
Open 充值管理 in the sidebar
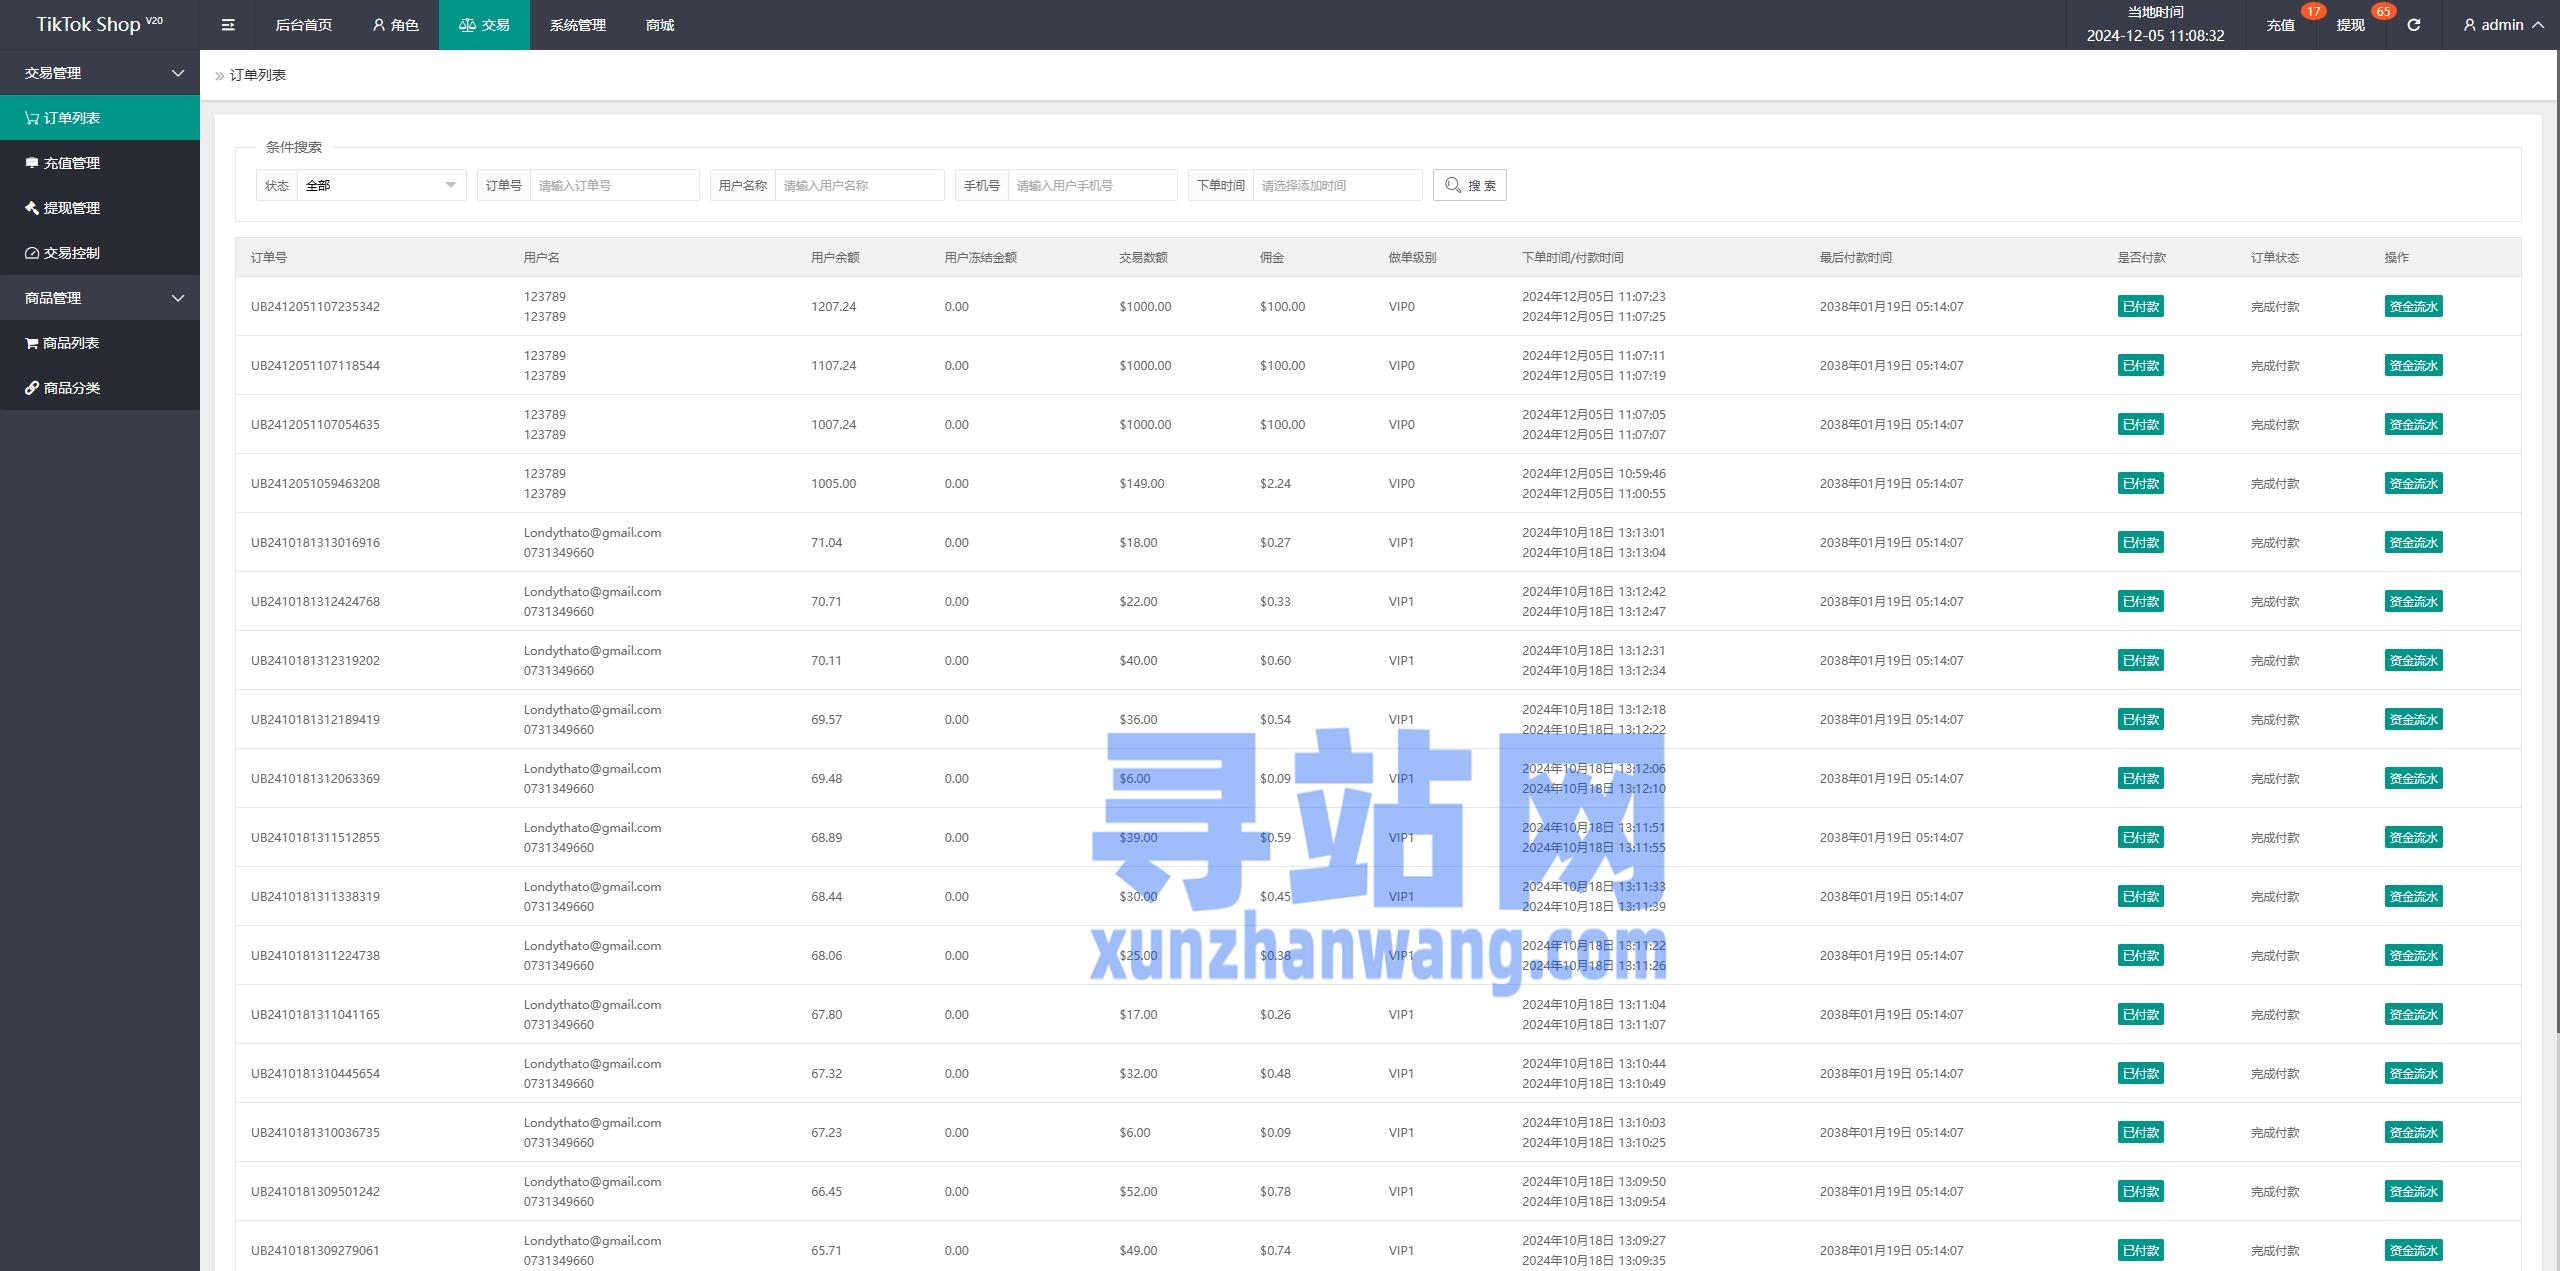coord(72,163)
